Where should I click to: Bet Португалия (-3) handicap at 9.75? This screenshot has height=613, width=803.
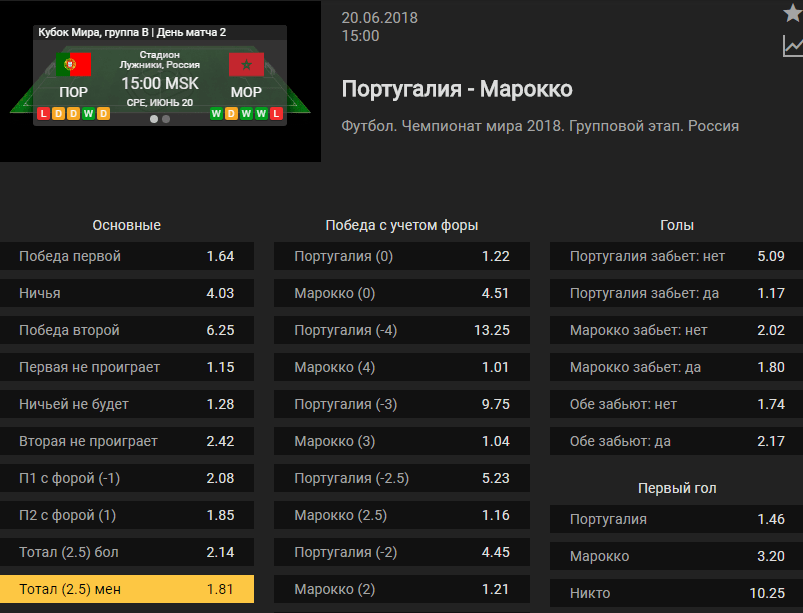tap(402, 404)
